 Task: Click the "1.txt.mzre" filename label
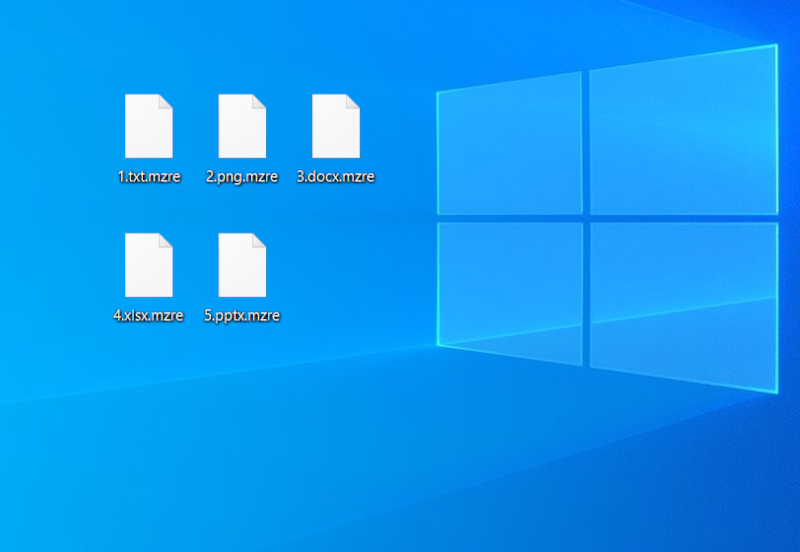149,177
